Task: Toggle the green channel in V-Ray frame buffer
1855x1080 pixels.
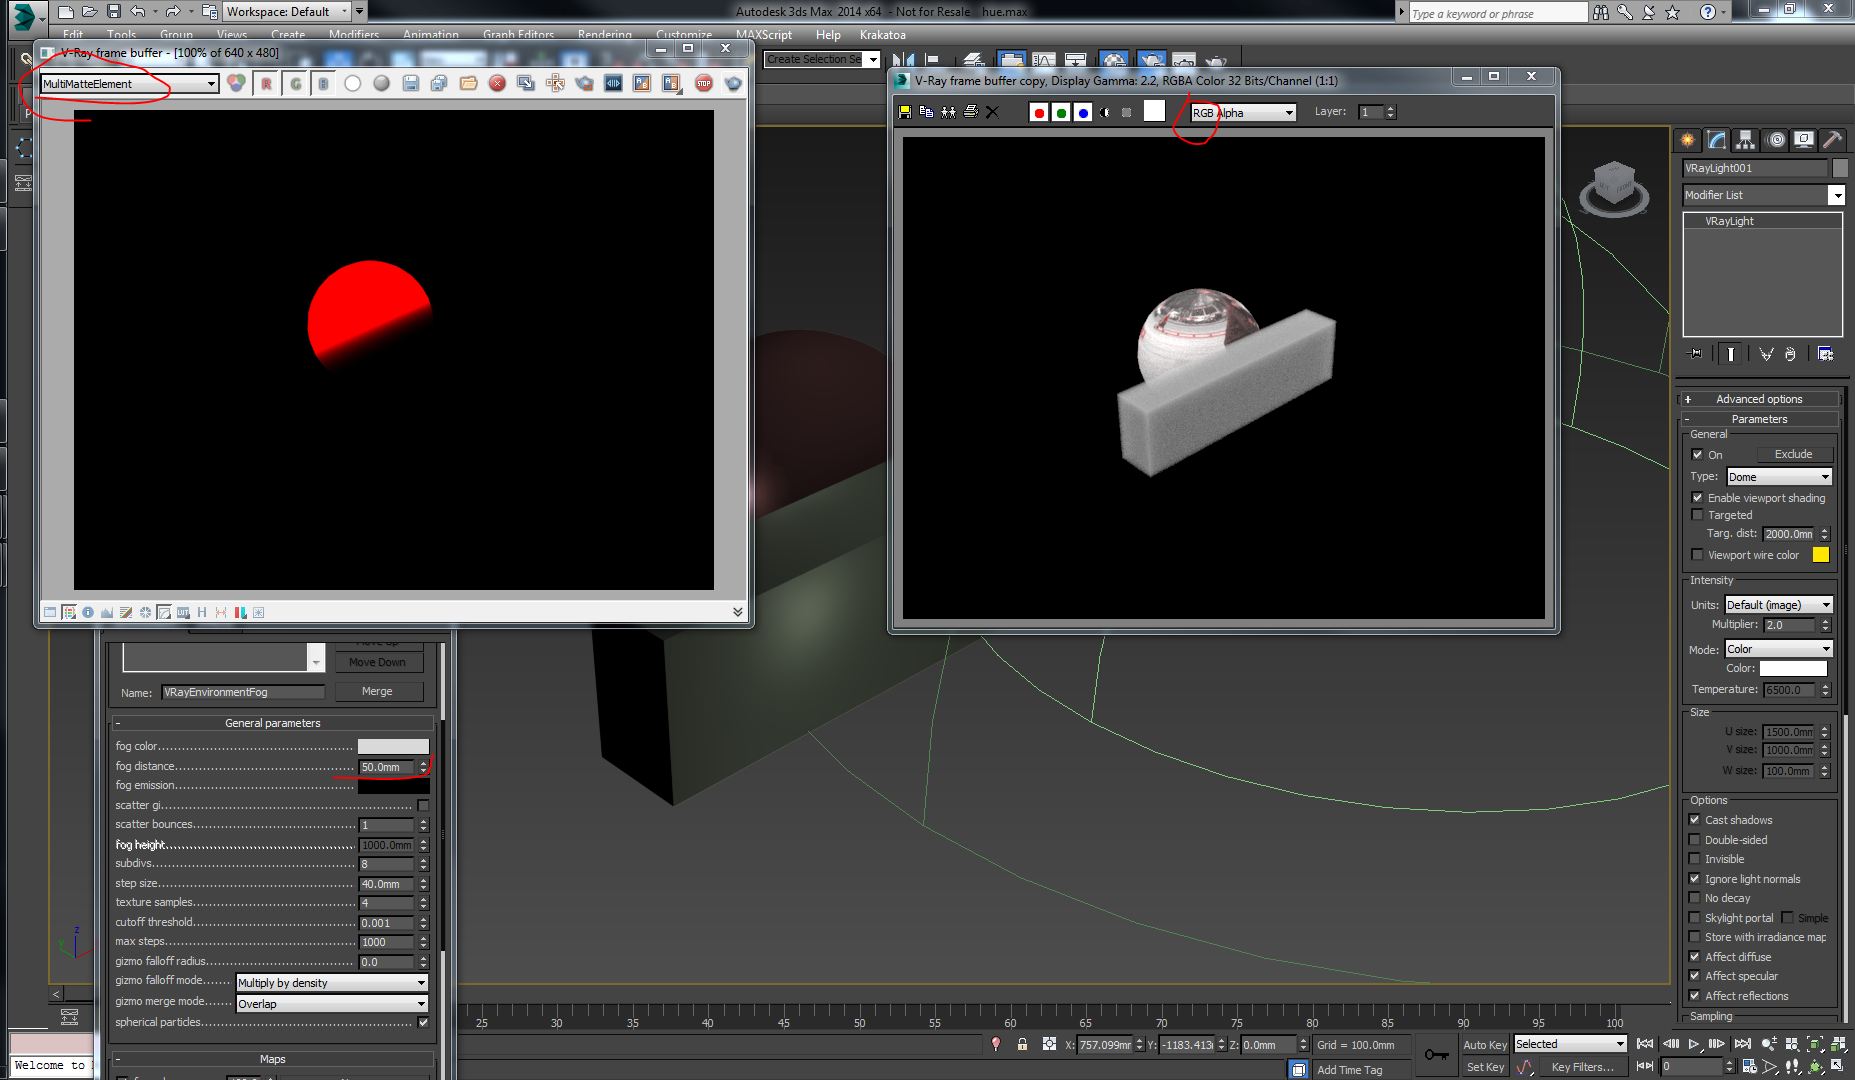Action: tap(295, 83)
